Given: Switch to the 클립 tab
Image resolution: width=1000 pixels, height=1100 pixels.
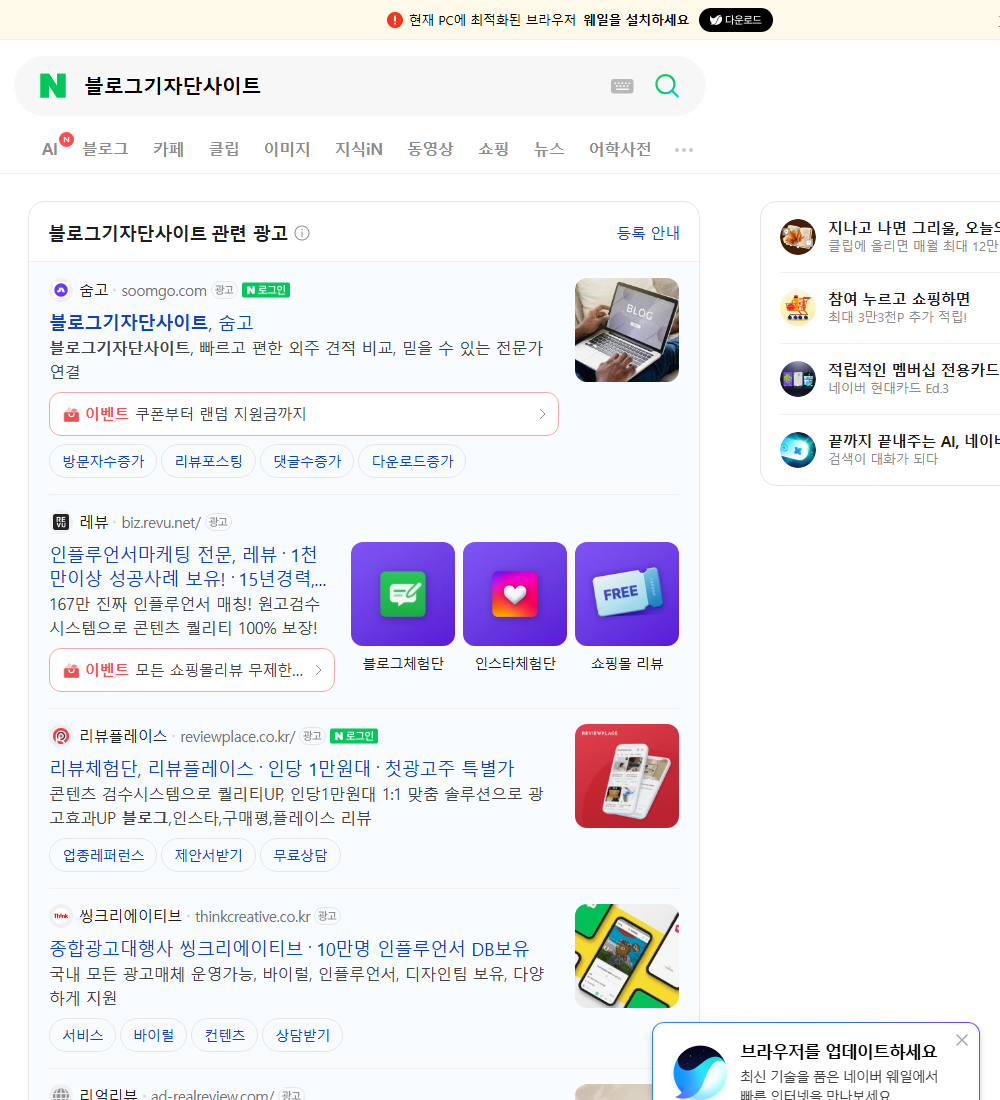Looking at the screenshot, I should 224,149.
